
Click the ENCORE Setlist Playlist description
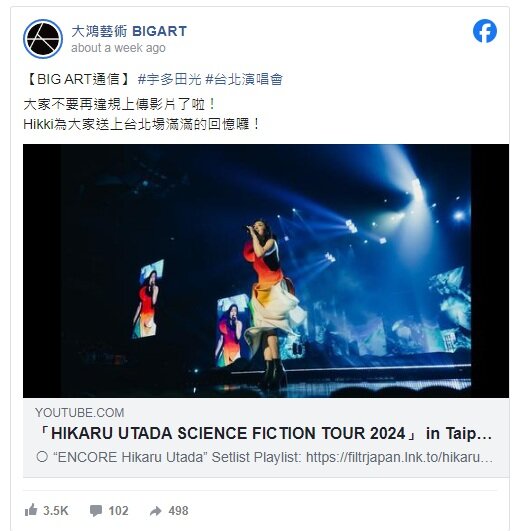(x=264, y=457)
